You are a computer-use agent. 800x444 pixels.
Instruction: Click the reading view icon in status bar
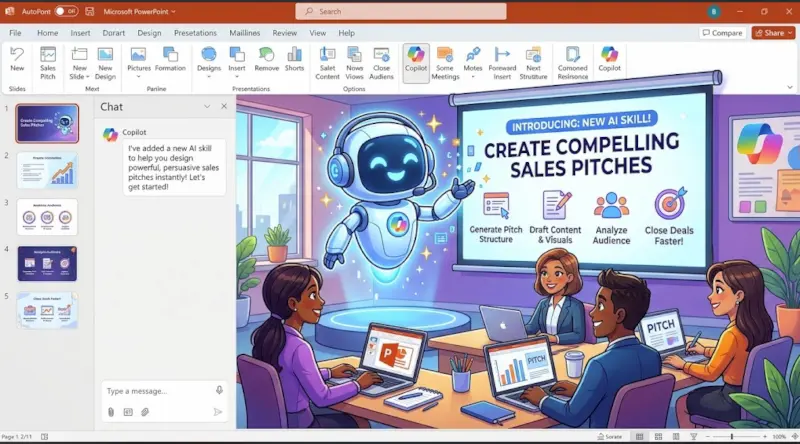676,437
